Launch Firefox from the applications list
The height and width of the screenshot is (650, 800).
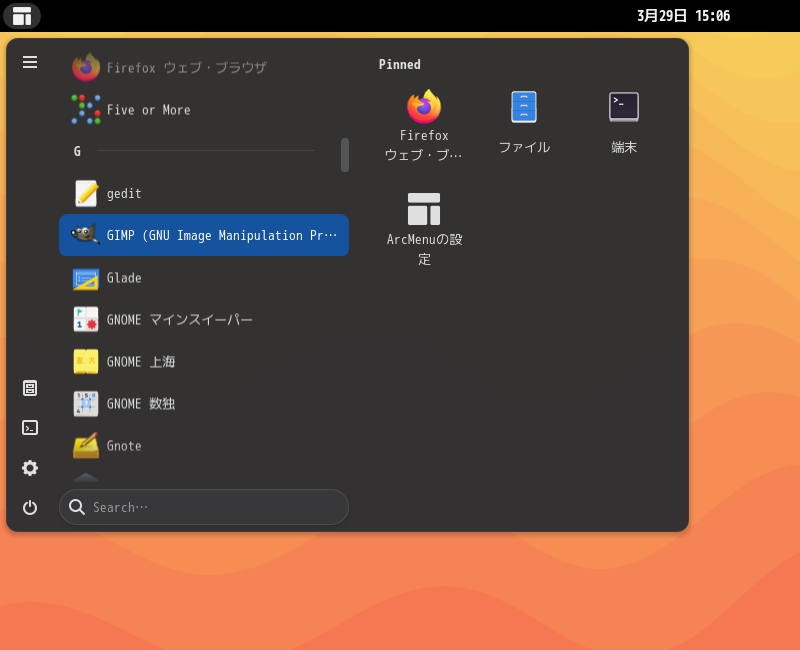point(204,67)
